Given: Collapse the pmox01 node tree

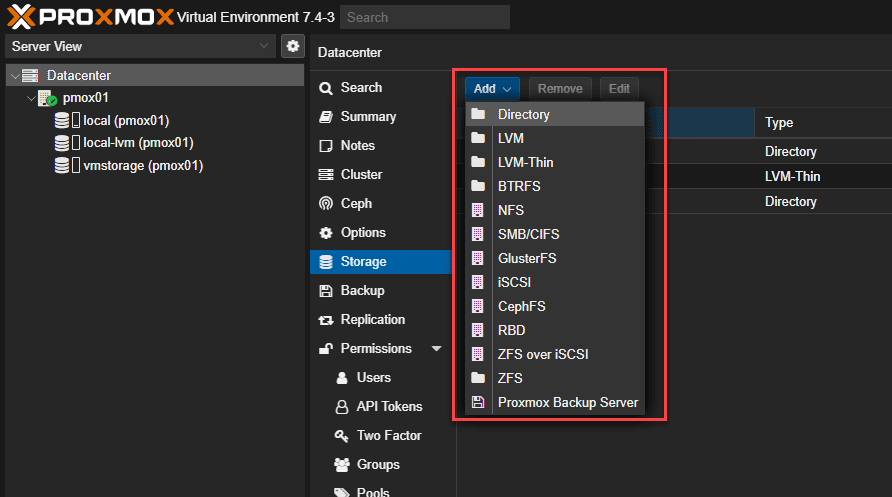Looking at the screenshot, I should click(29, 98).
